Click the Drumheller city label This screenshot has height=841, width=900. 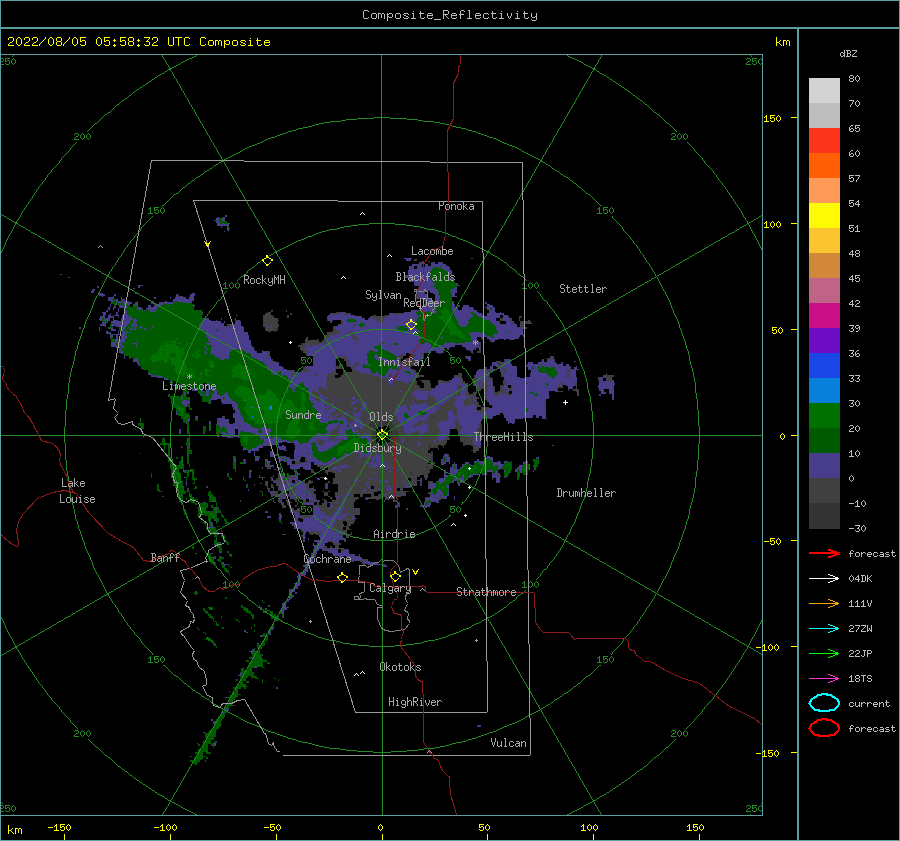pos(586,493)
